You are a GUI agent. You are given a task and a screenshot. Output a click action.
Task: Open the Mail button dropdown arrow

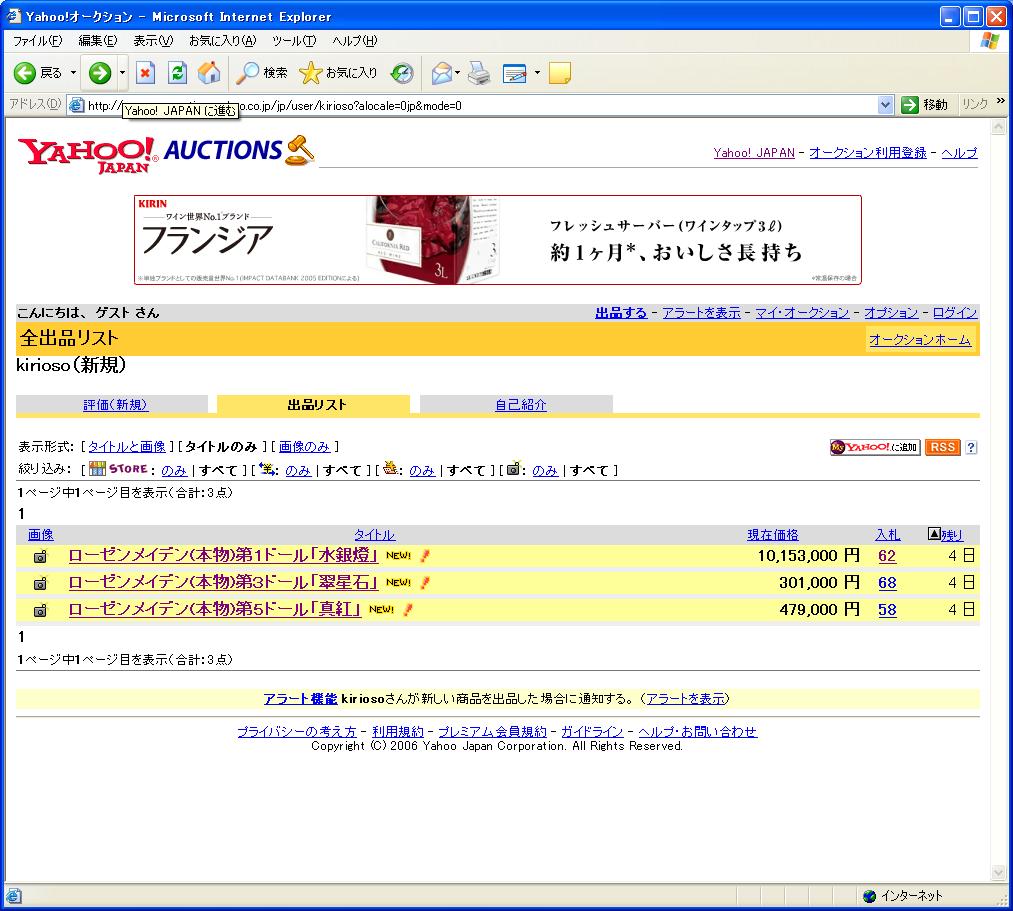[x=458, y=73]
